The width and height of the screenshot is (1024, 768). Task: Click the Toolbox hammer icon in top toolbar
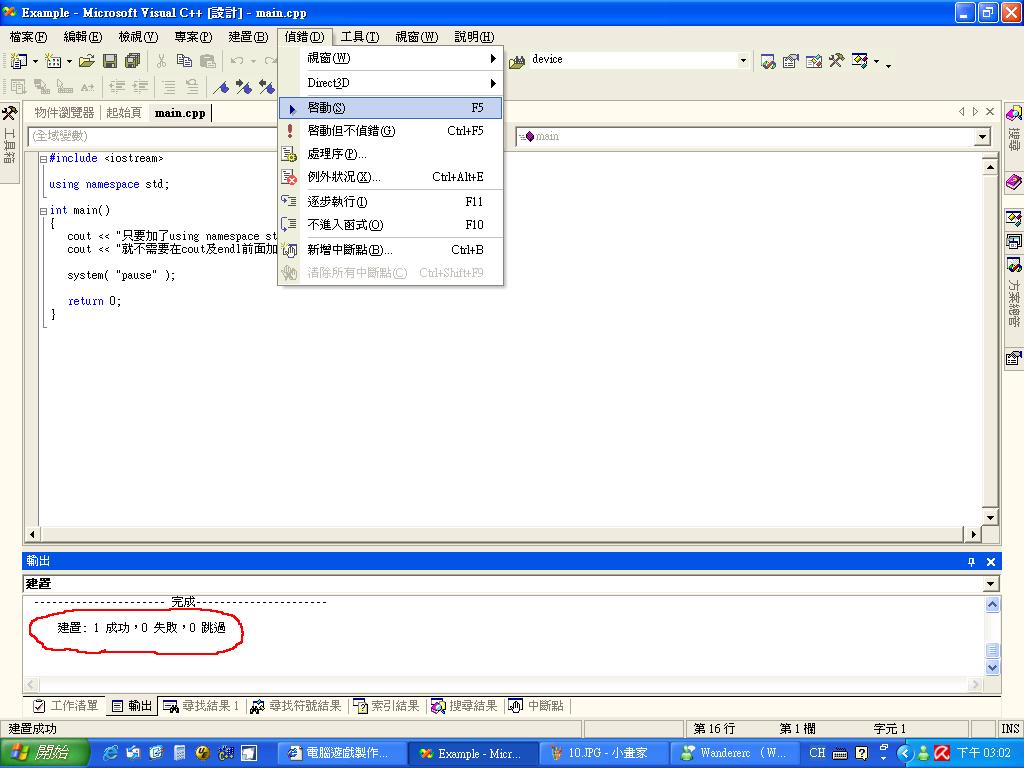pyautogui.click(x=837, y=61)
